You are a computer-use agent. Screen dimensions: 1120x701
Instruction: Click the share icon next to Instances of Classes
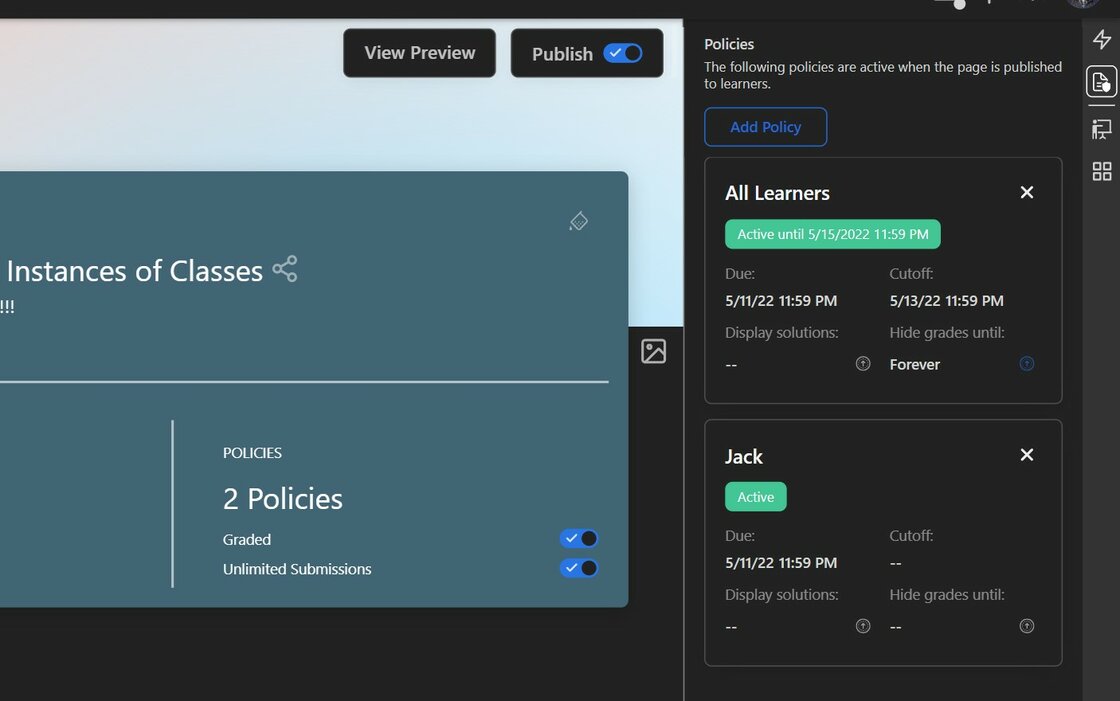coord(284,268)
